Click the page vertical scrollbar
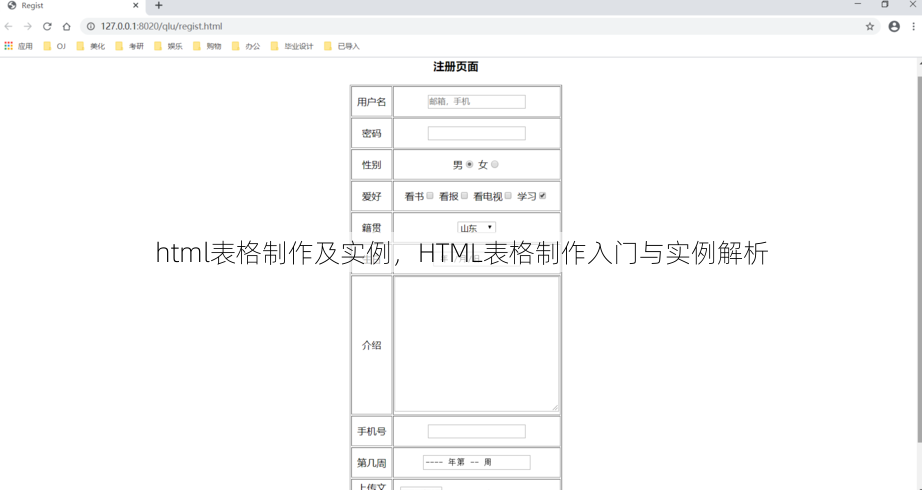 918,259
